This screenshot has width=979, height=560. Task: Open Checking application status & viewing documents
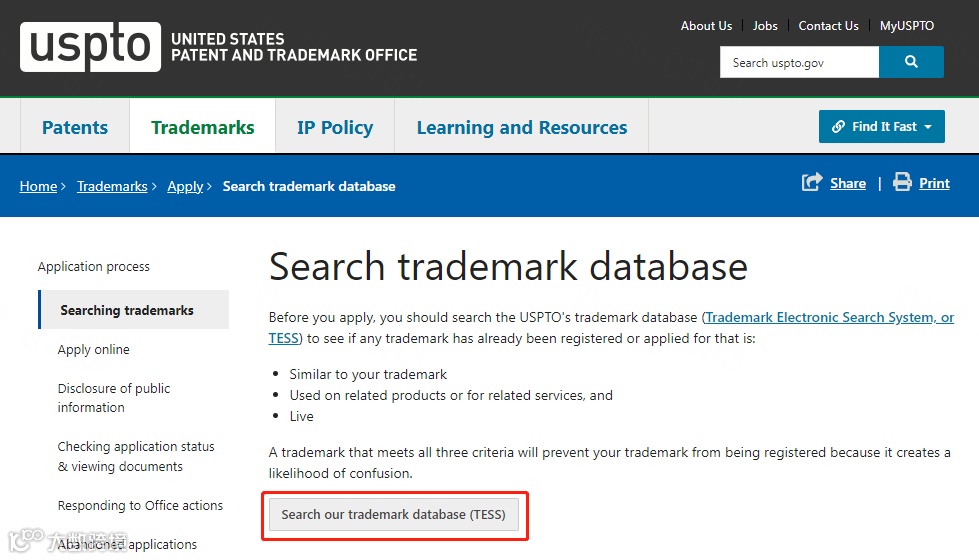point(136,456)
